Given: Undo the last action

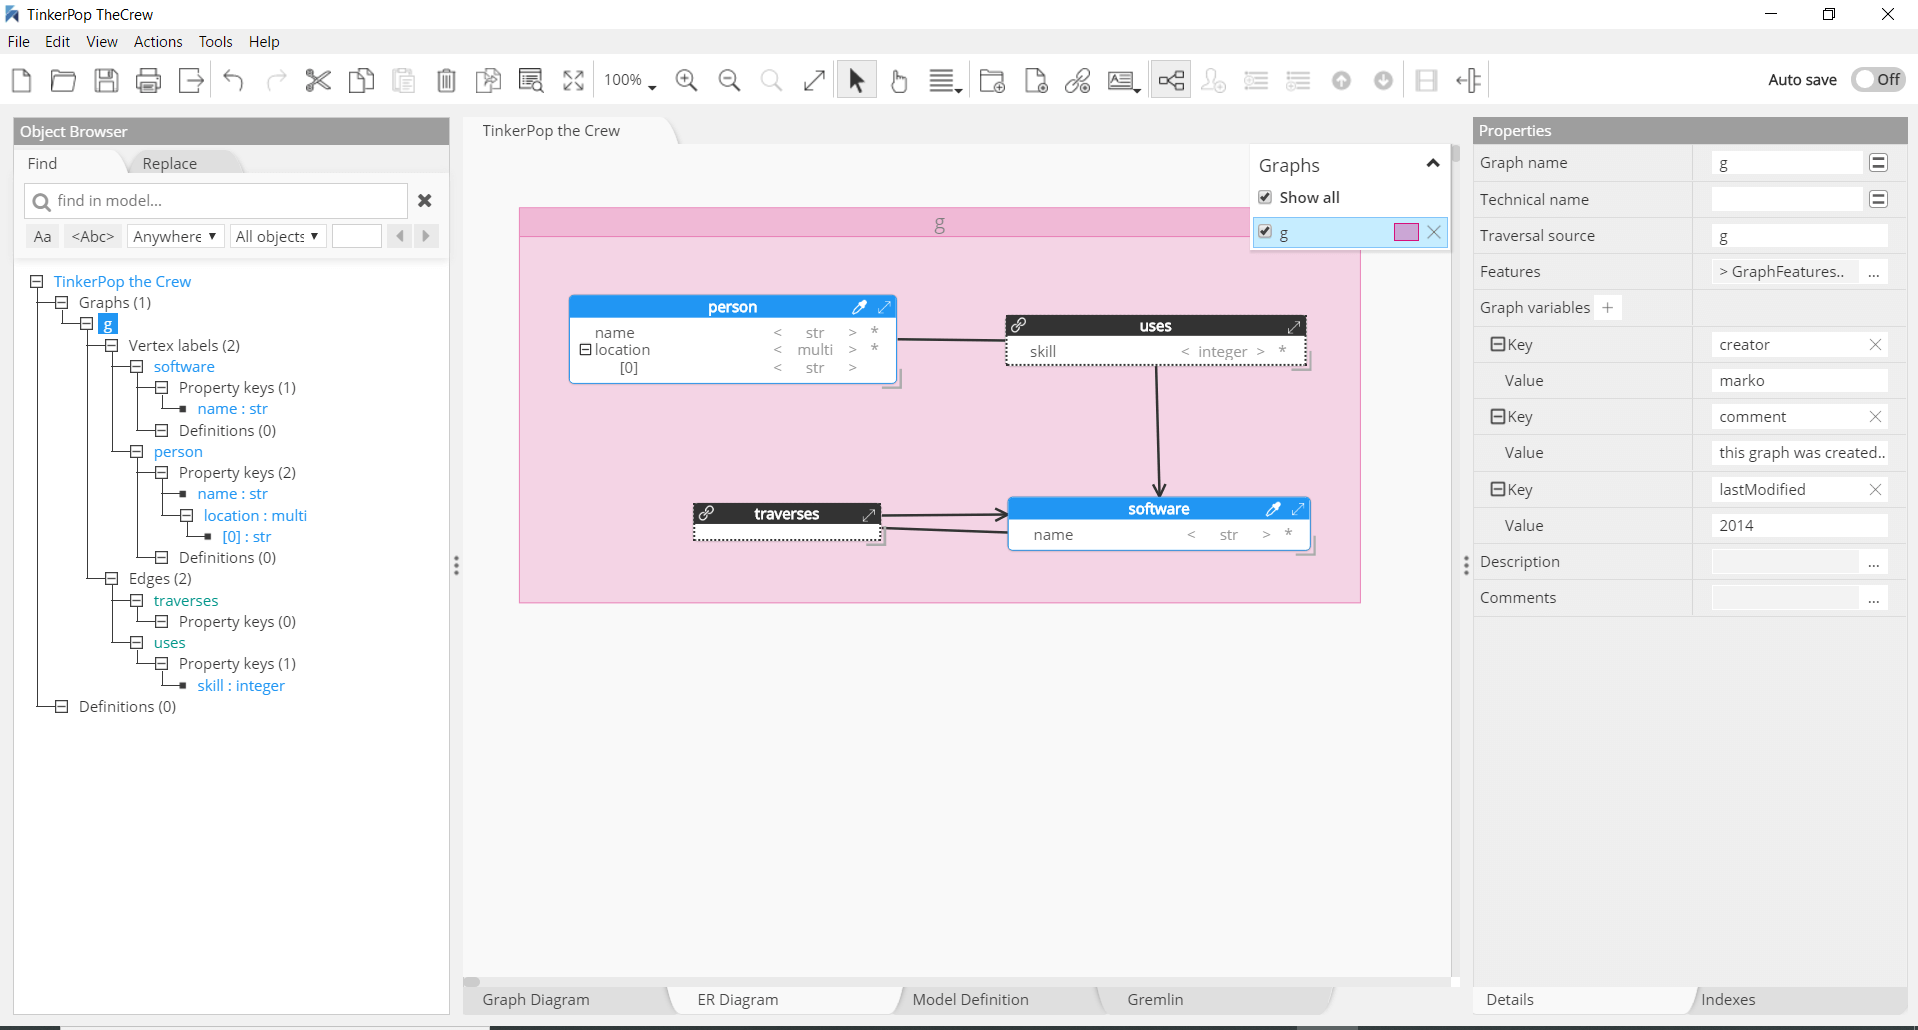Looking at the screenshot, I should (x=234, y=80).
